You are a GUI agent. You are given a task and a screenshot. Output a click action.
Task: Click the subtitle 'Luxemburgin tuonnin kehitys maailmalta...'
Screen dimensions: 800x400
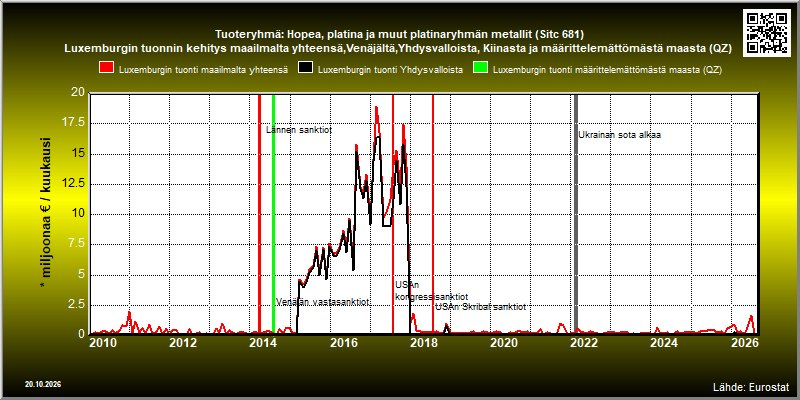click(399, 49)
